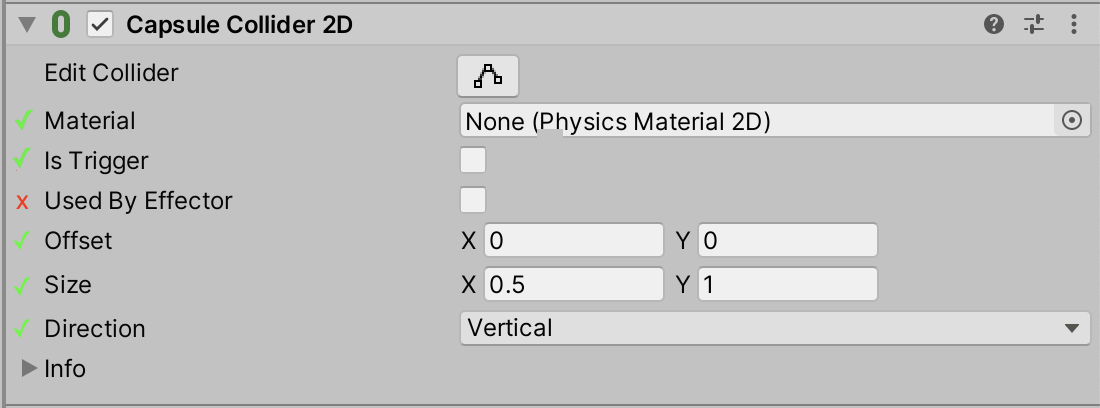Expand the Info foldout
The width and height of the screenshot is (1100, 408).
point(28,369)
